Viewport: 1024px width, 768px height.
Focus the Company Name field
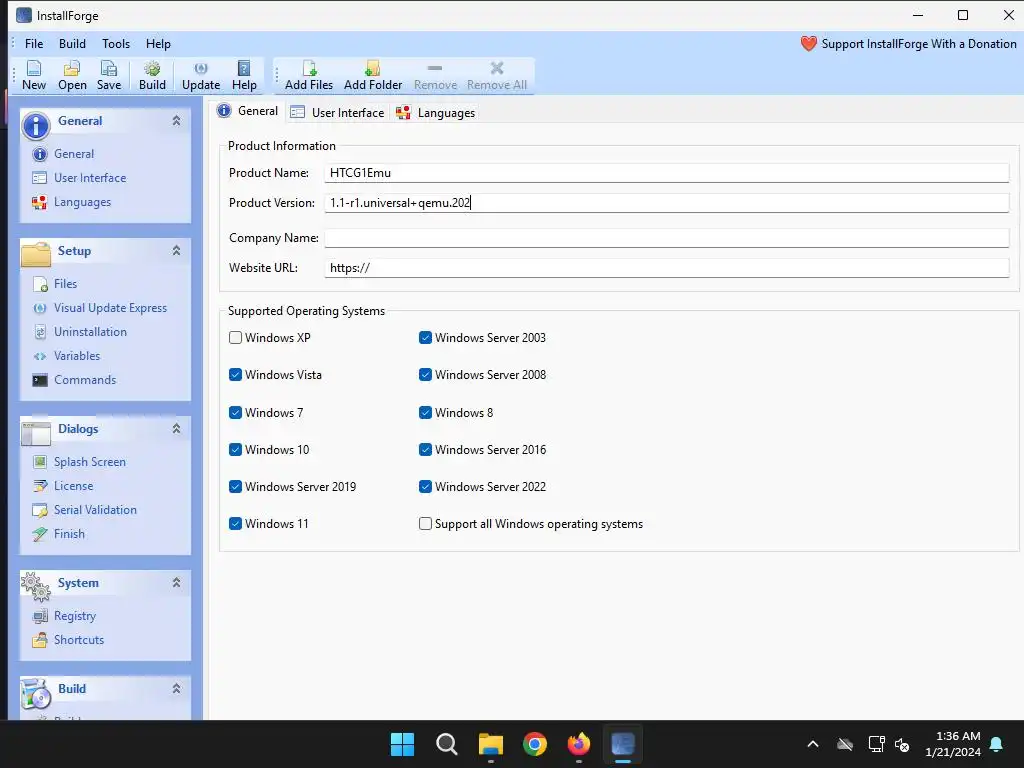[667, 238]
